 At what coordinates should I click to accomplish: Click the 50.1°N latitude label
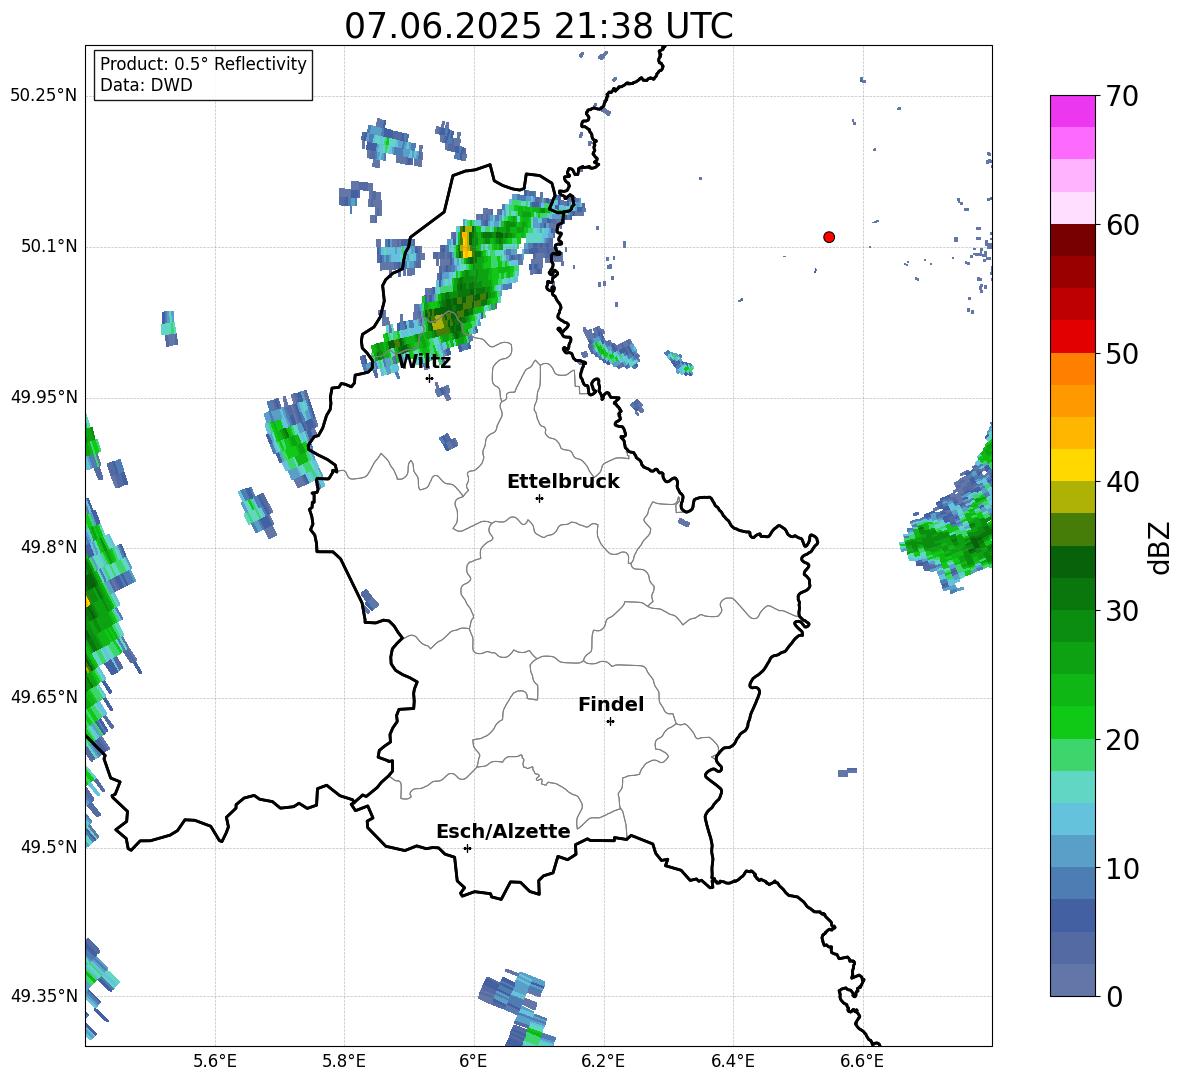(x=49, y=247)
